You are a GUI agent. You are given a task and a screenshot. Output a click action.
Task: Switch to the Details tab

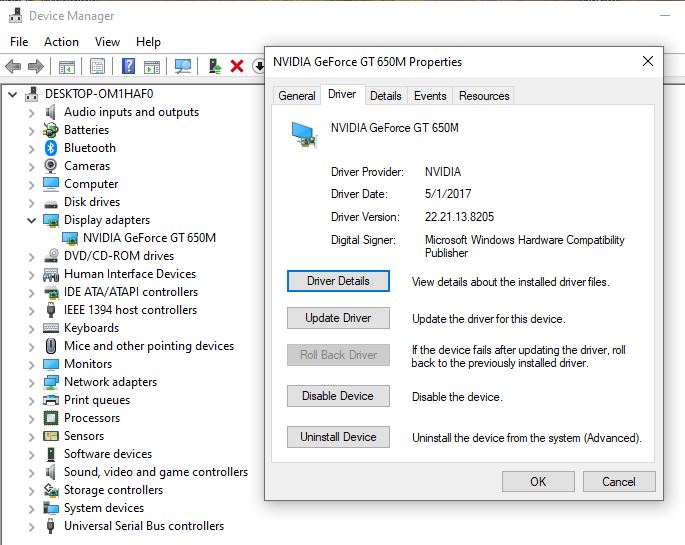(x=385, y=96)
